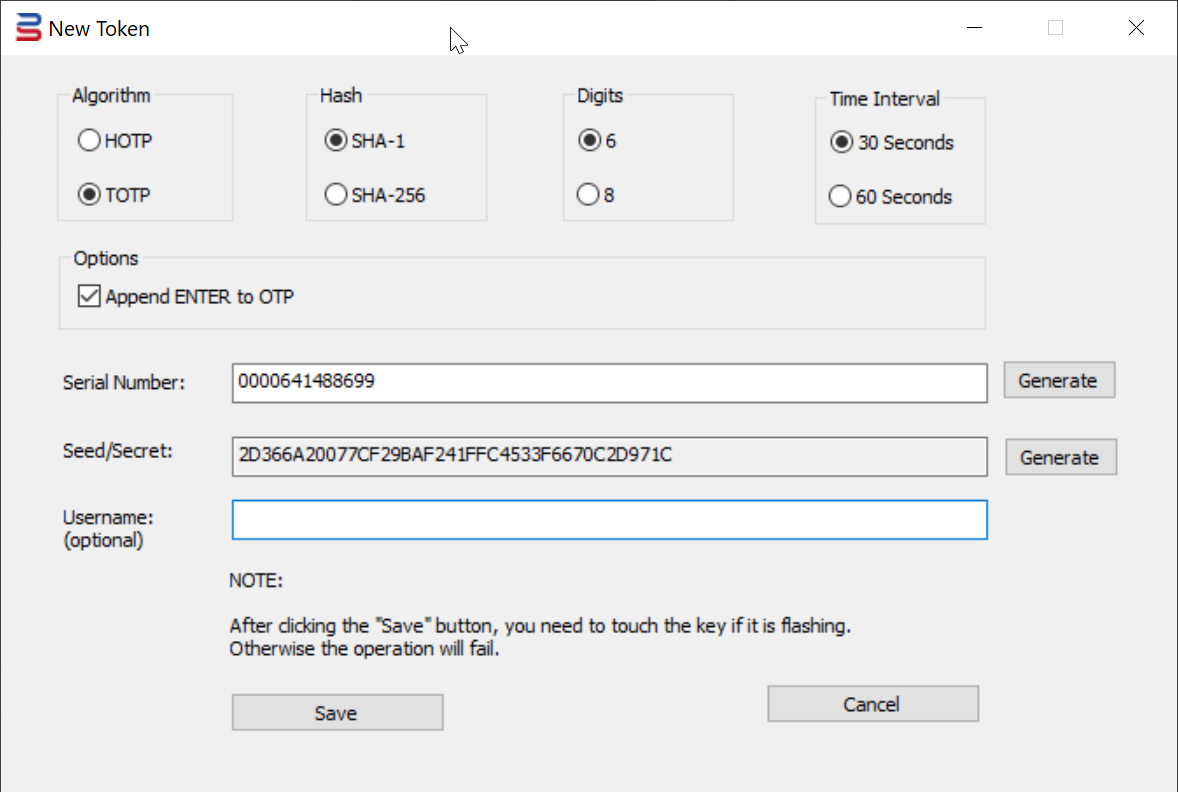Choose SHA-1 as the hash
The height and width of the screenshot is (792, 1178).
coord(336,141)
